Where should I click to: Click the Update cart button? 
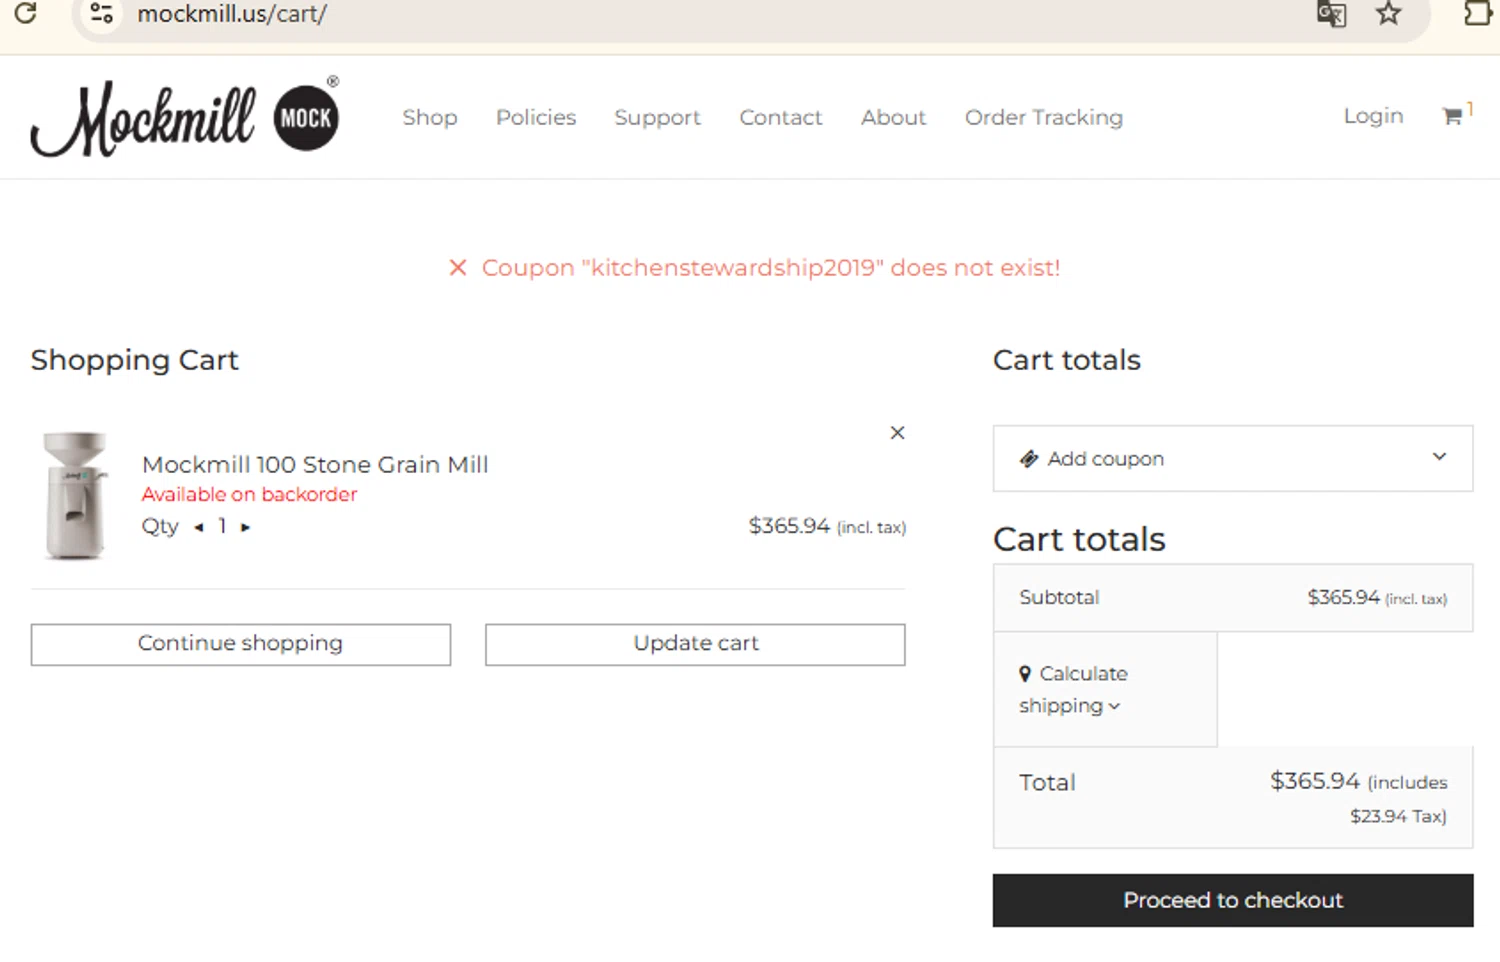[x=695, y=644]
